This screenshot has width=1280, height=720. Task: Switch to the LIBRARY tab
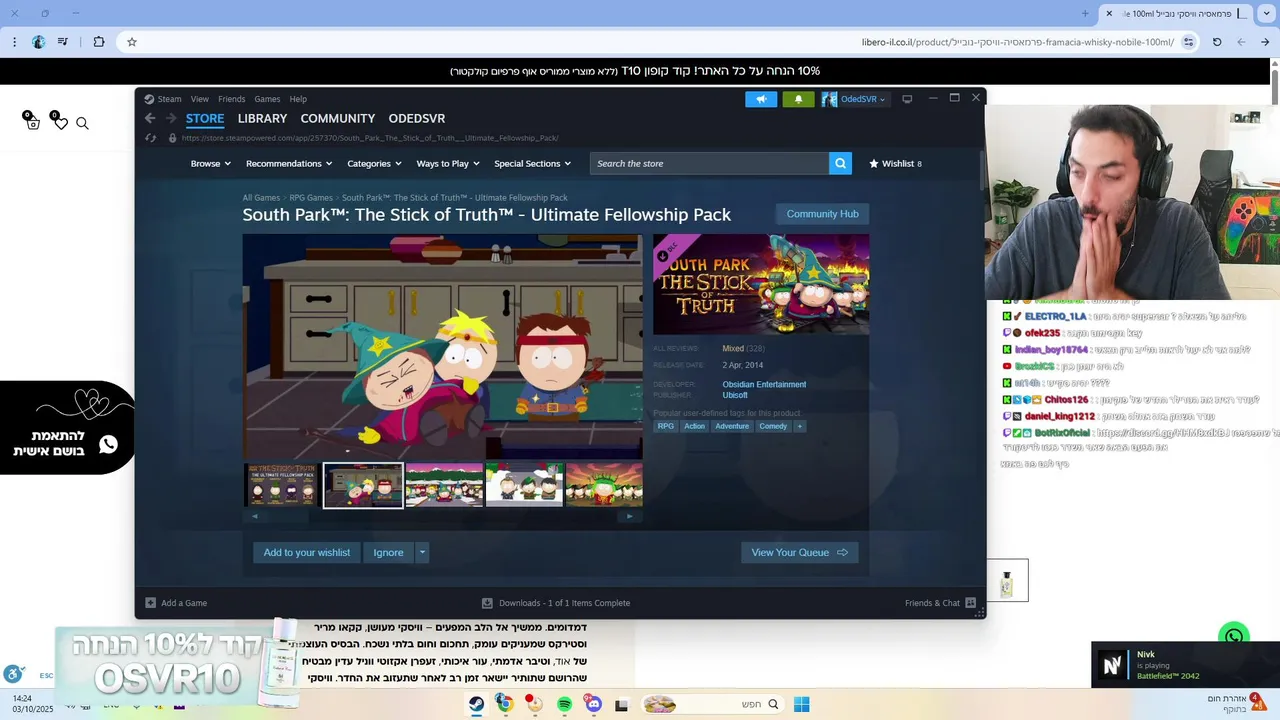coord(262,118)
